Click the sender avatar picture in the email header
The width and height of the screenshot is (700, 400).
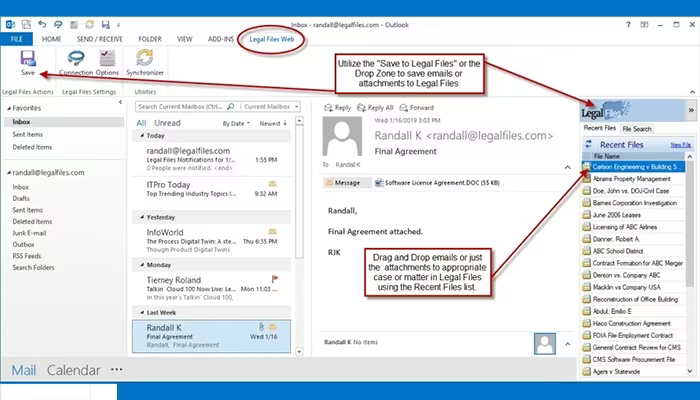coord(342,136)
